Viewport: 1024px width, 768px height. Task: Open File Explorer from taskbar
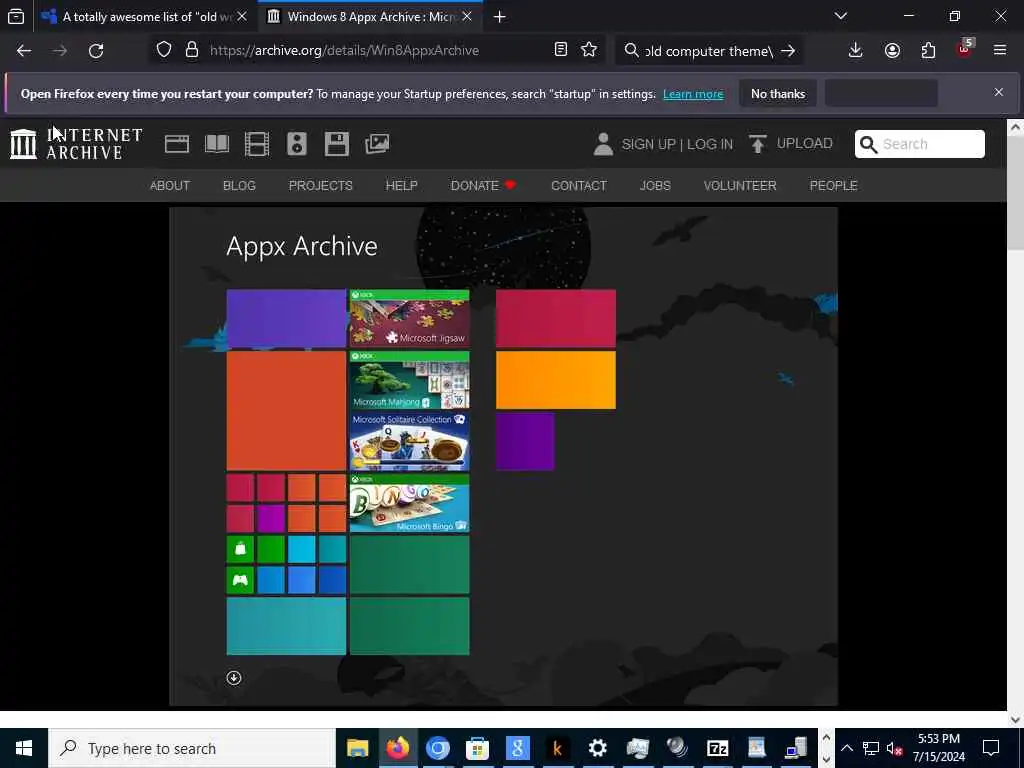(x=357, y=748)
